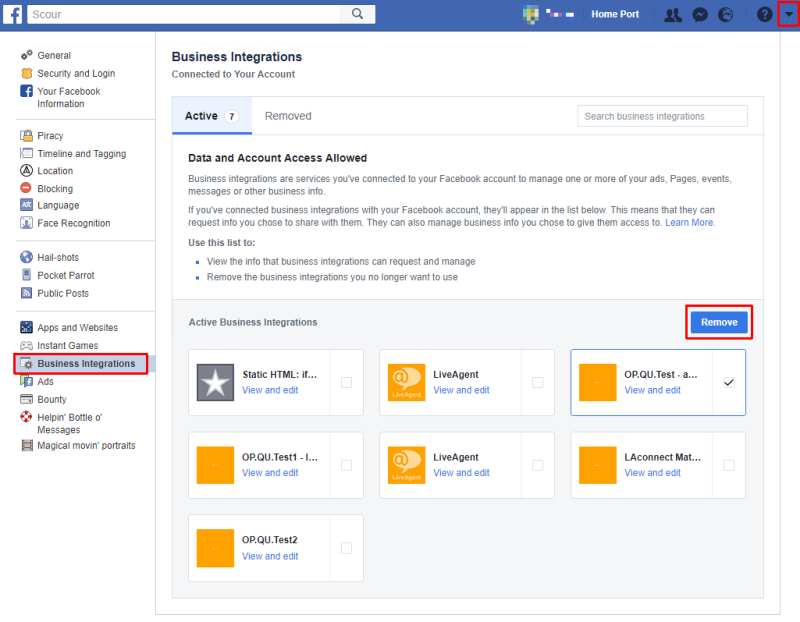The height and width of the screenshot is (622, 800).
Task: Open the Notifications globe icon
Action: coord(727,15)
